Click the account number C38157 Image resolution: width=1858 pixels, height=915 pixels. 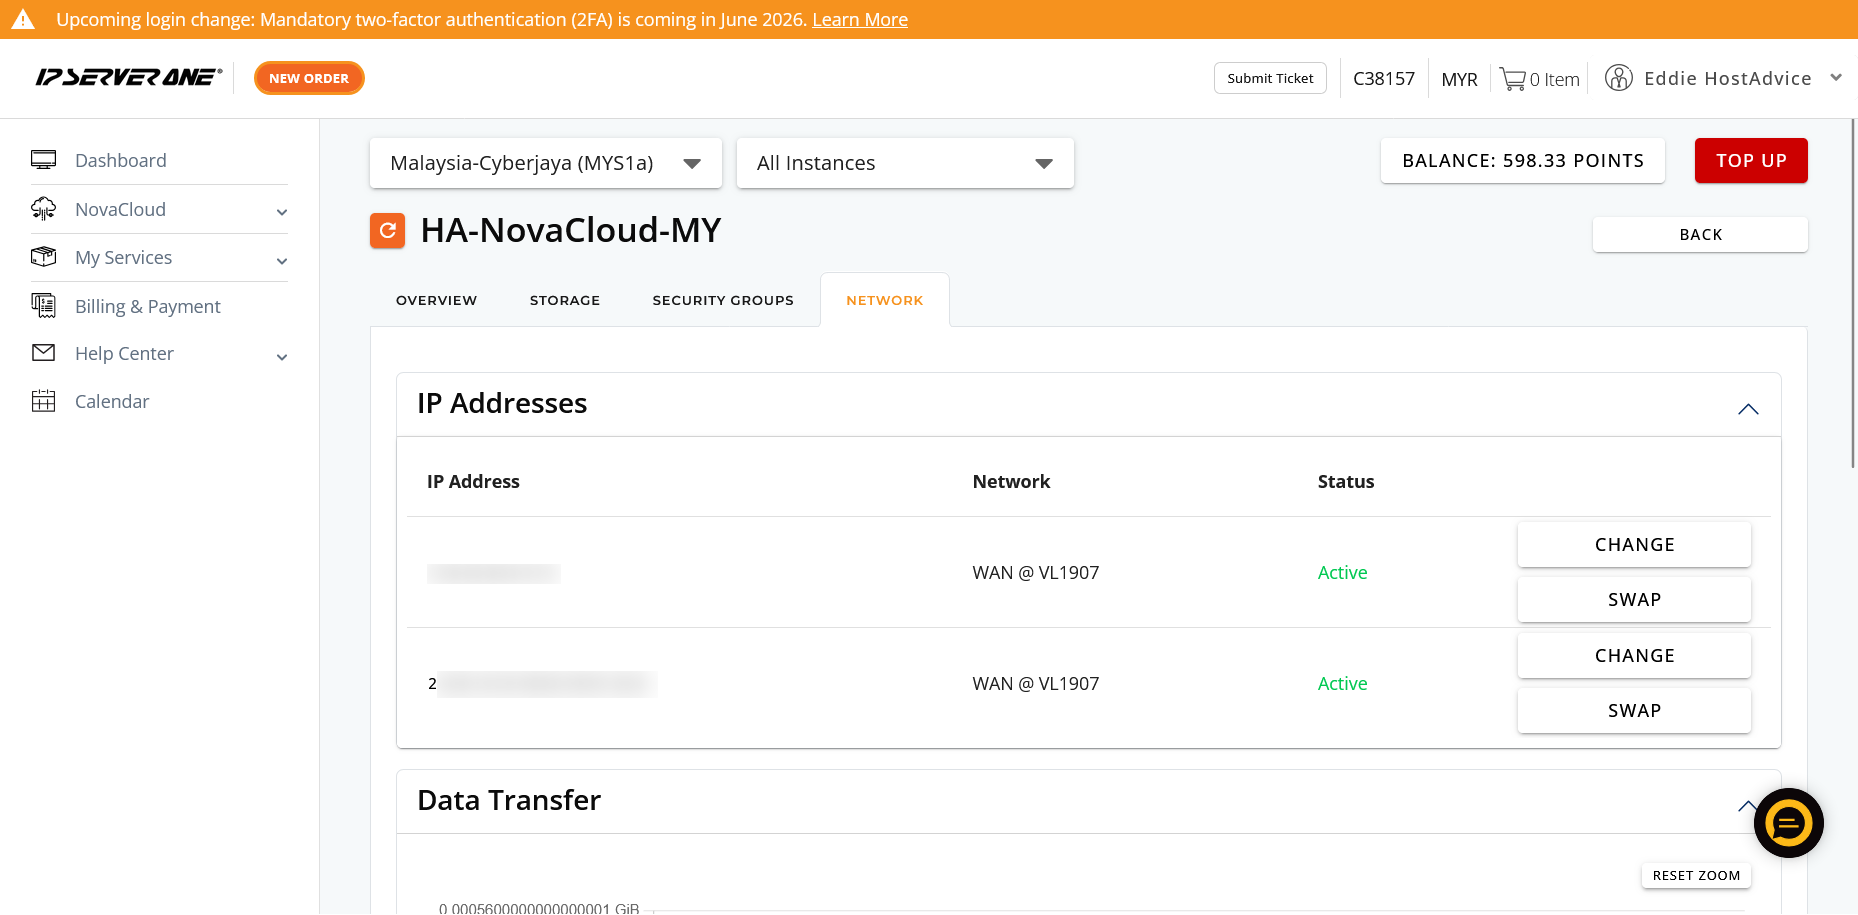1384,78
